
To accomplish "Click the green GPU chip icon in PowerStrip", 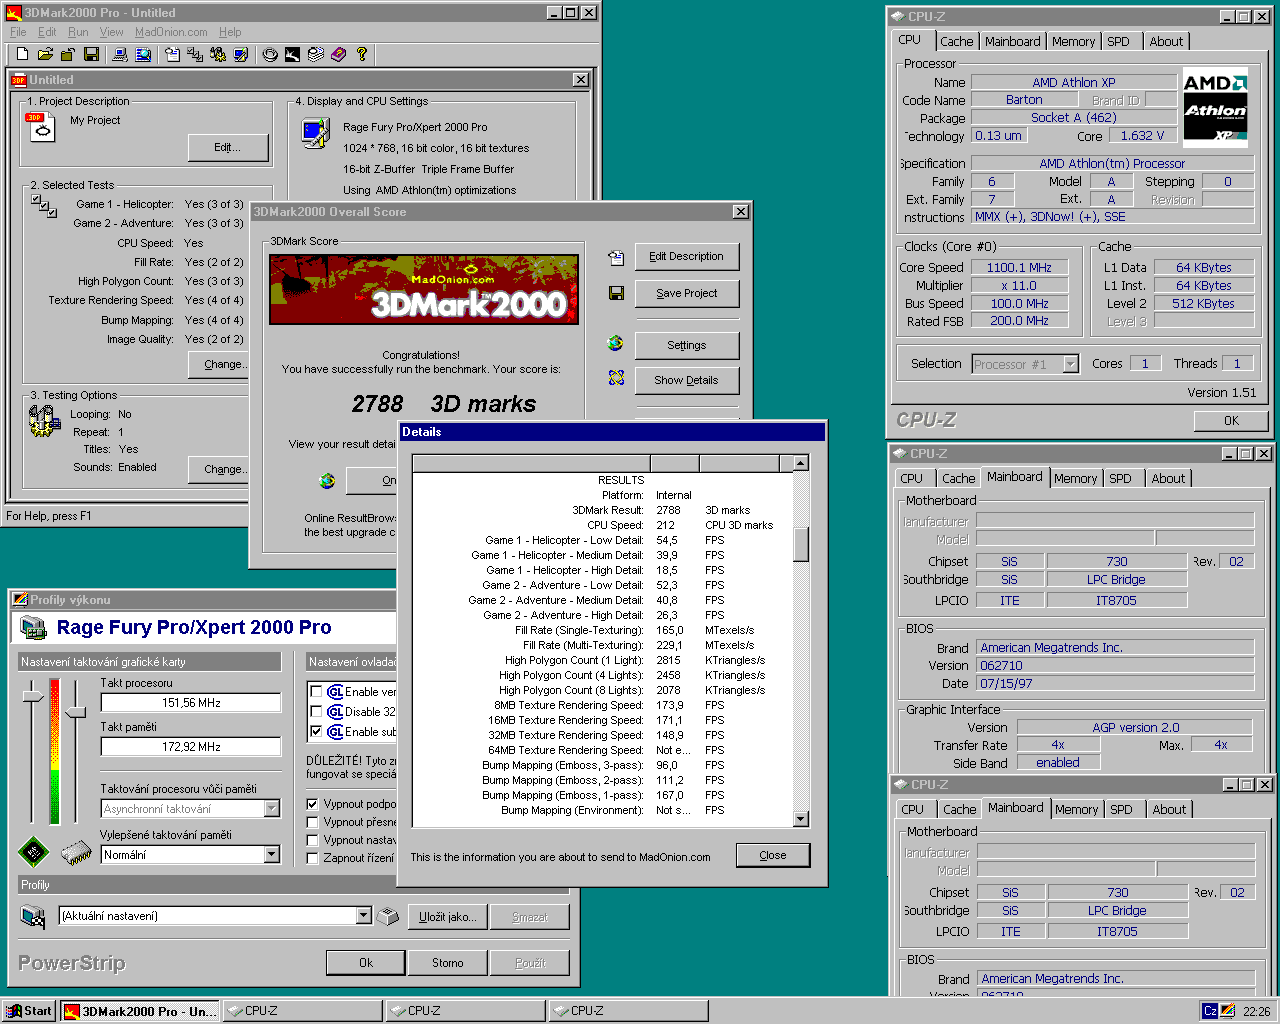I will coord(34,852).
